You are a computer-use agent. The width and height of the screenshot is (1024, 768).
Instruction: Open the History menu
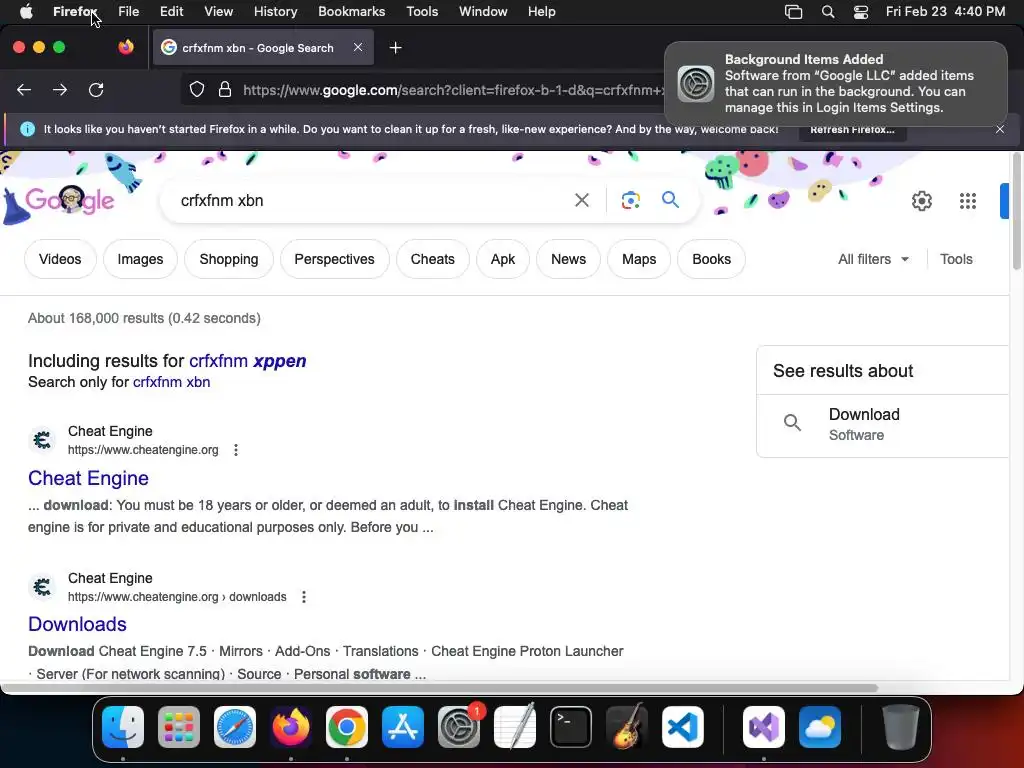276,12
